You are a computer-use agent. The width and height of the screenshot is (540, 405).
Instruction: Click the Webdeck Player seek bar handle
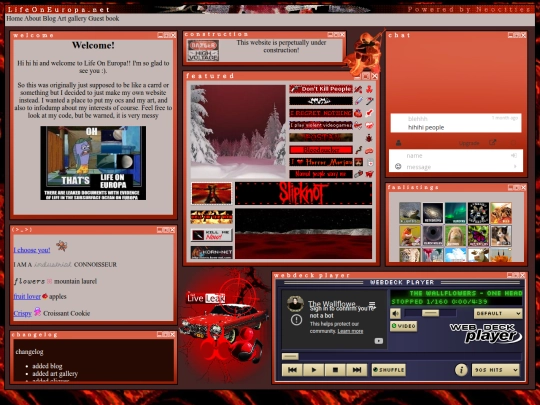290,356
